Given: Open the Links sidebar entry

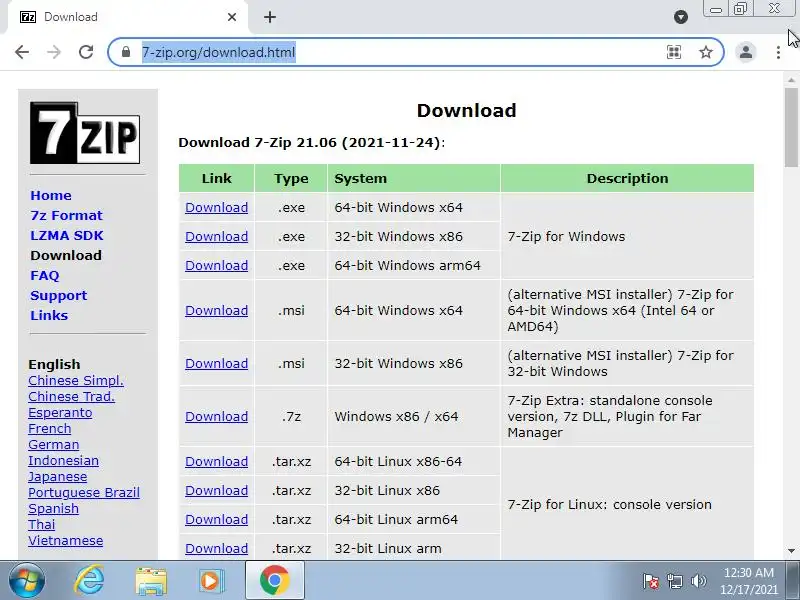Looking at the screenshot, I should coord(48,315).
